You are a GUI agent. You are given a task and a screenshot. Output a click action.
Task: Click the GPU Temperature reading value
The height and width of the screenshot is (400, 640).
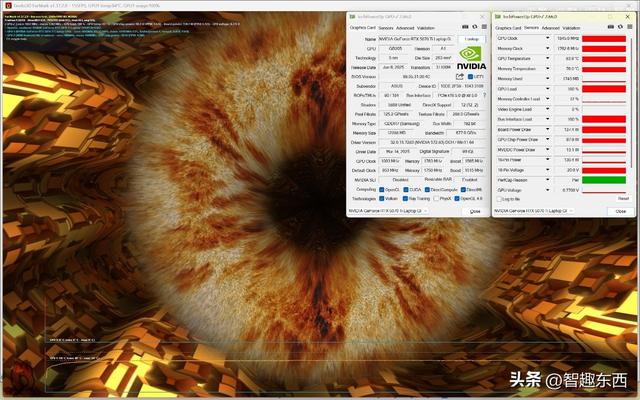tap(567, 58)
